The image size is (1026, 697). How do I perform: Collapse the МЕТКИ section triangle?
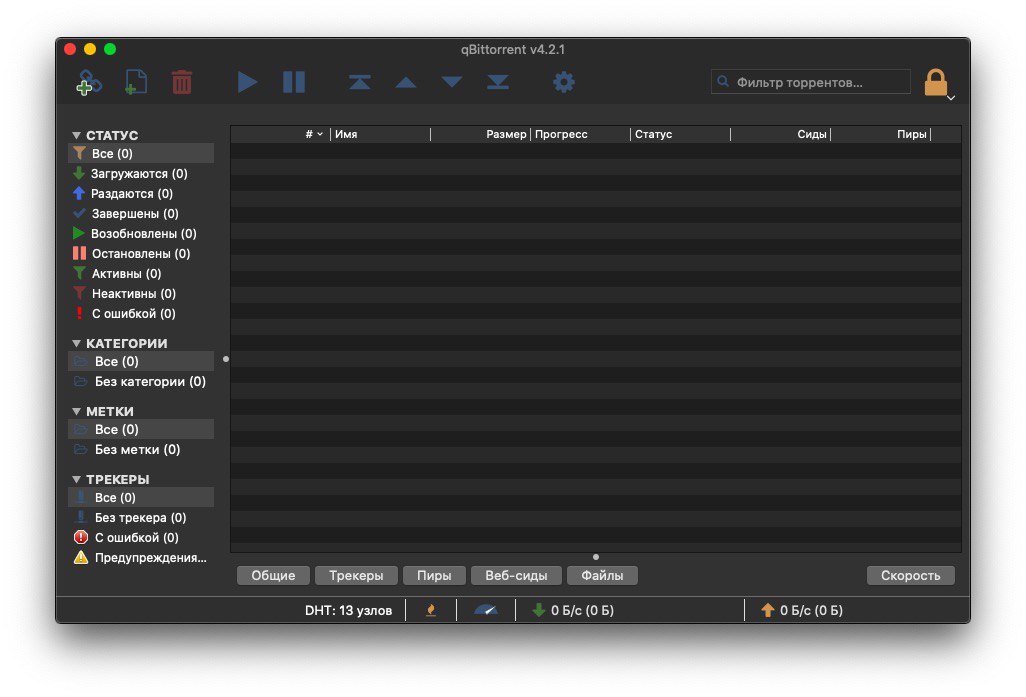(x=77, y=412)
